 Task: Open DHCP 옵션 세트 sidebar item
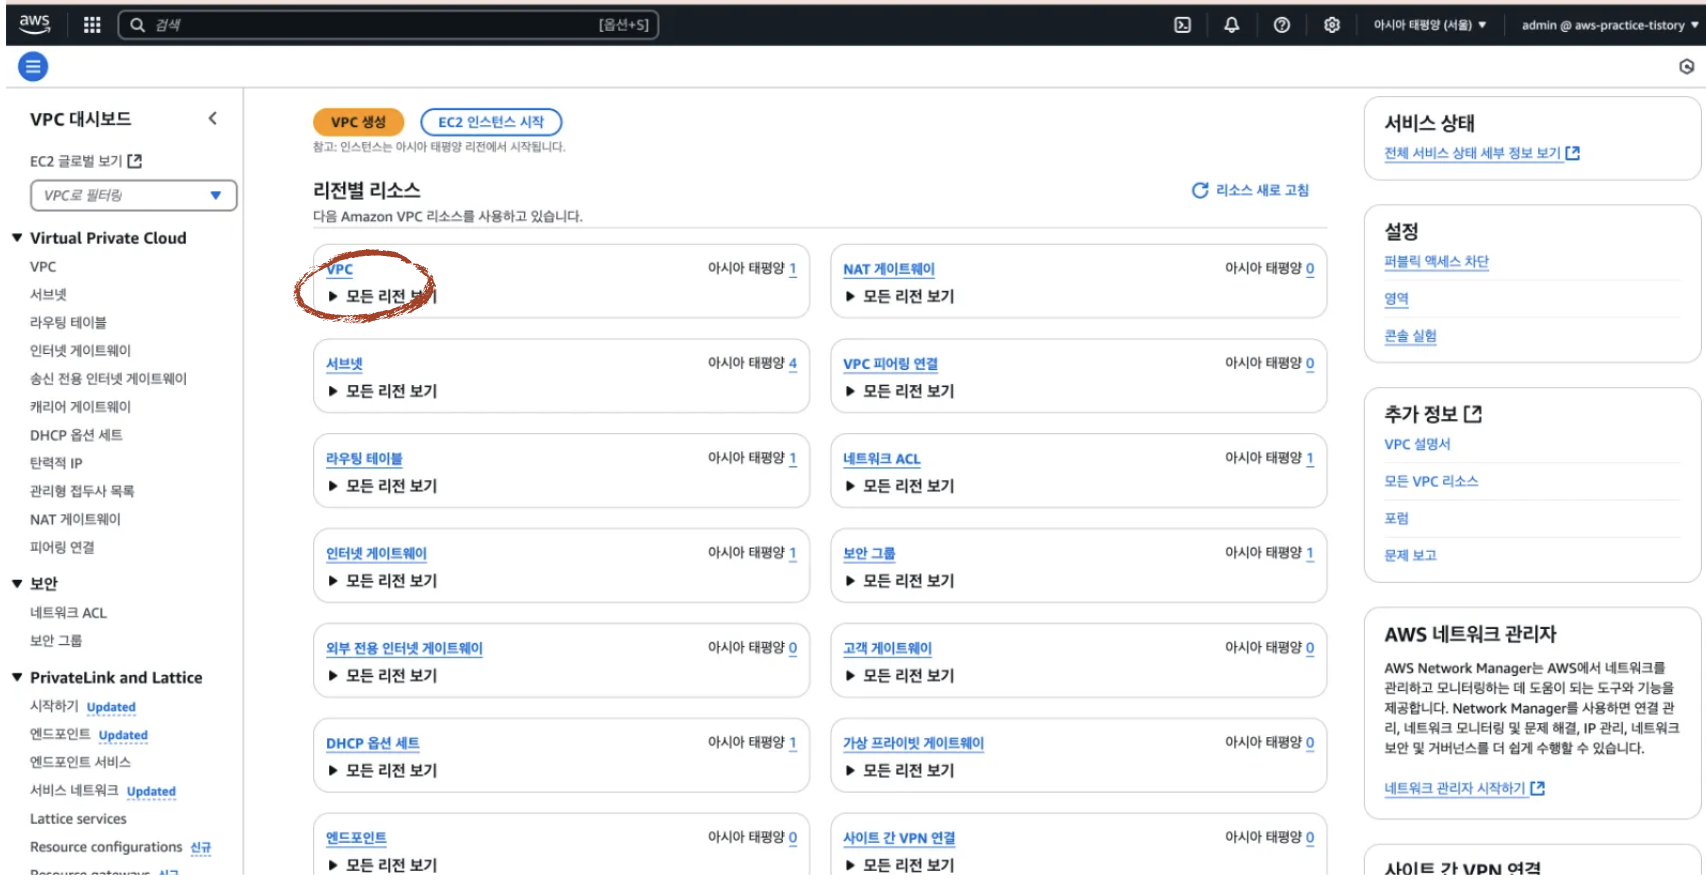[76, 435]
